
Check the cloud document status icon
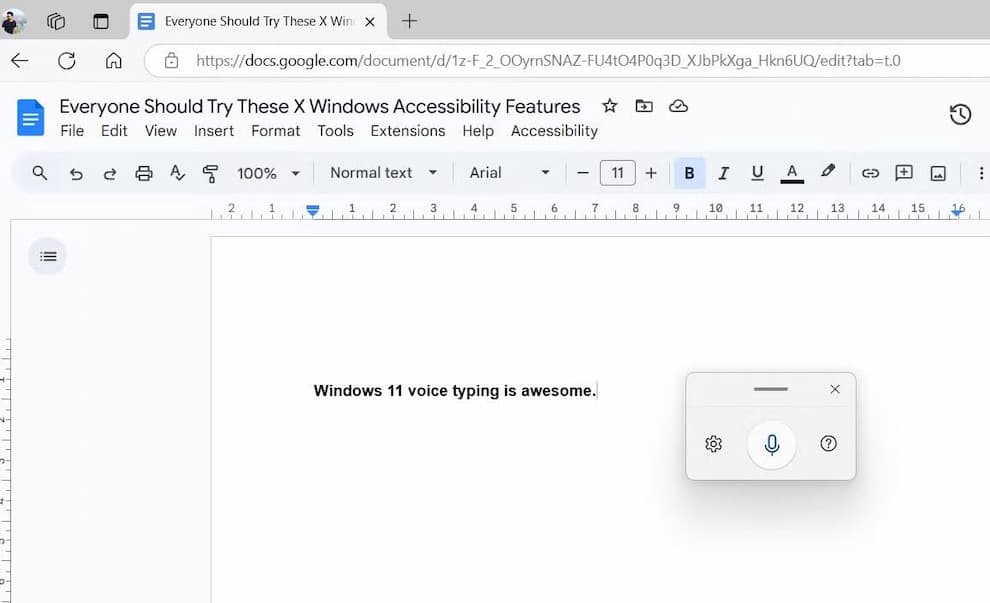tap(678, 106)
